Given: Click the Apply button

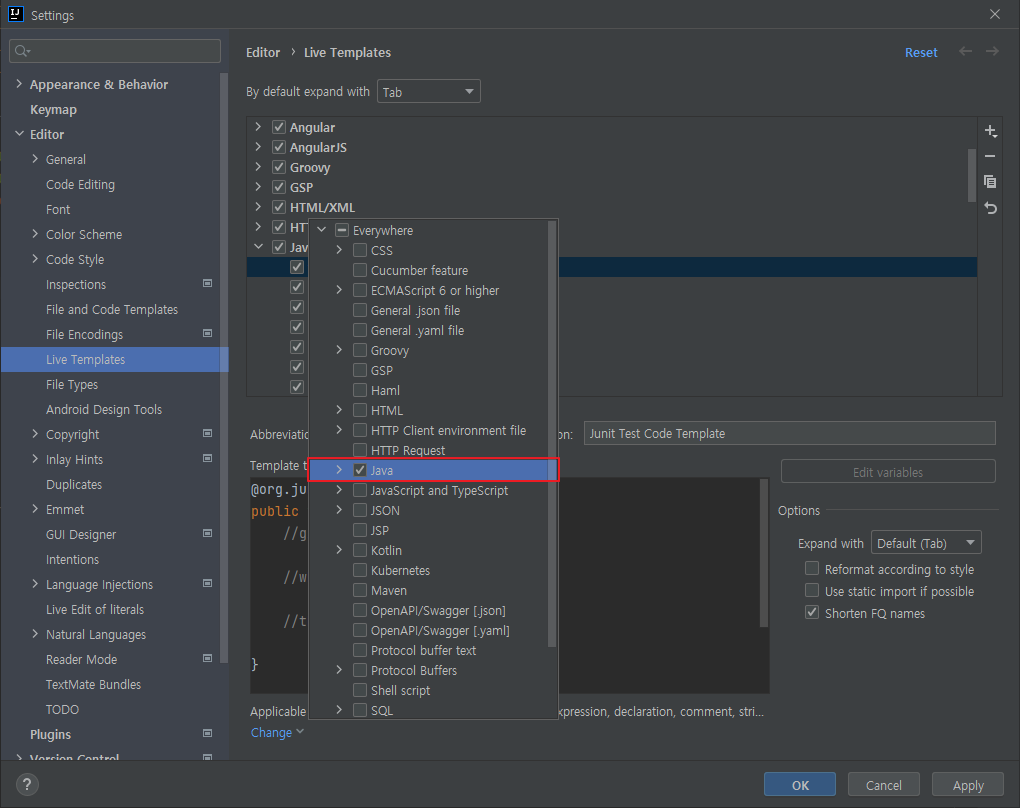Looking at the screenshot, I should pos(968,785).
